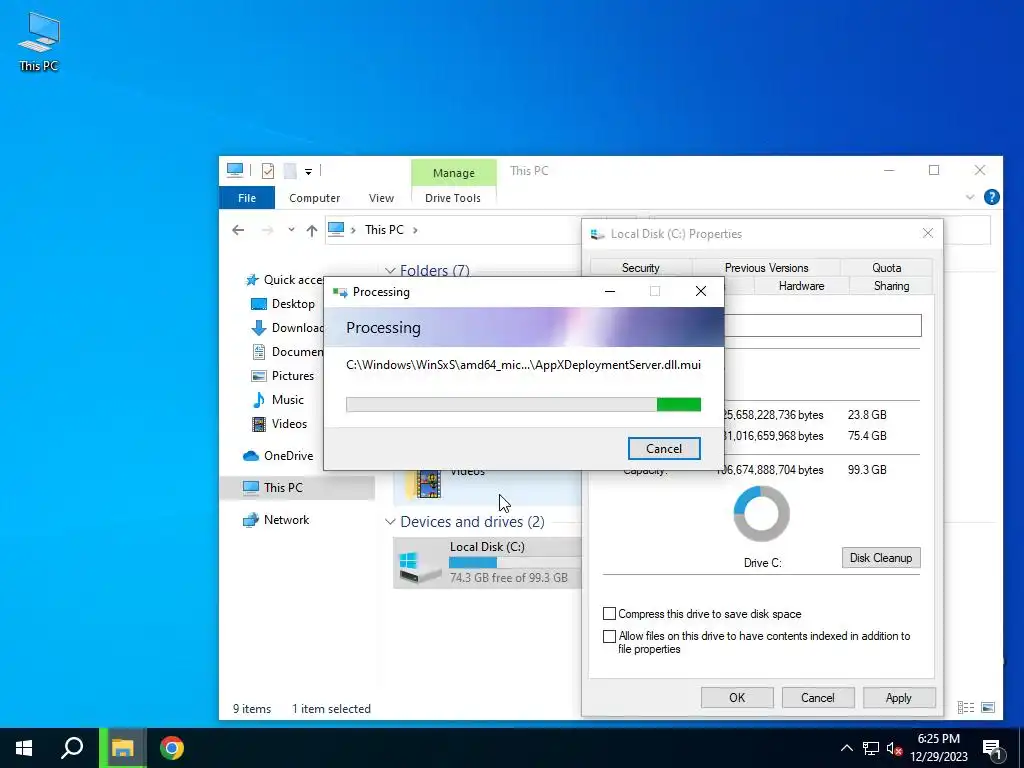The width and height of the screenshot is (1024, 768).
Task: Select the Local Disk (C:) drive
Action: pyautogui.click(x=487, y=562)
